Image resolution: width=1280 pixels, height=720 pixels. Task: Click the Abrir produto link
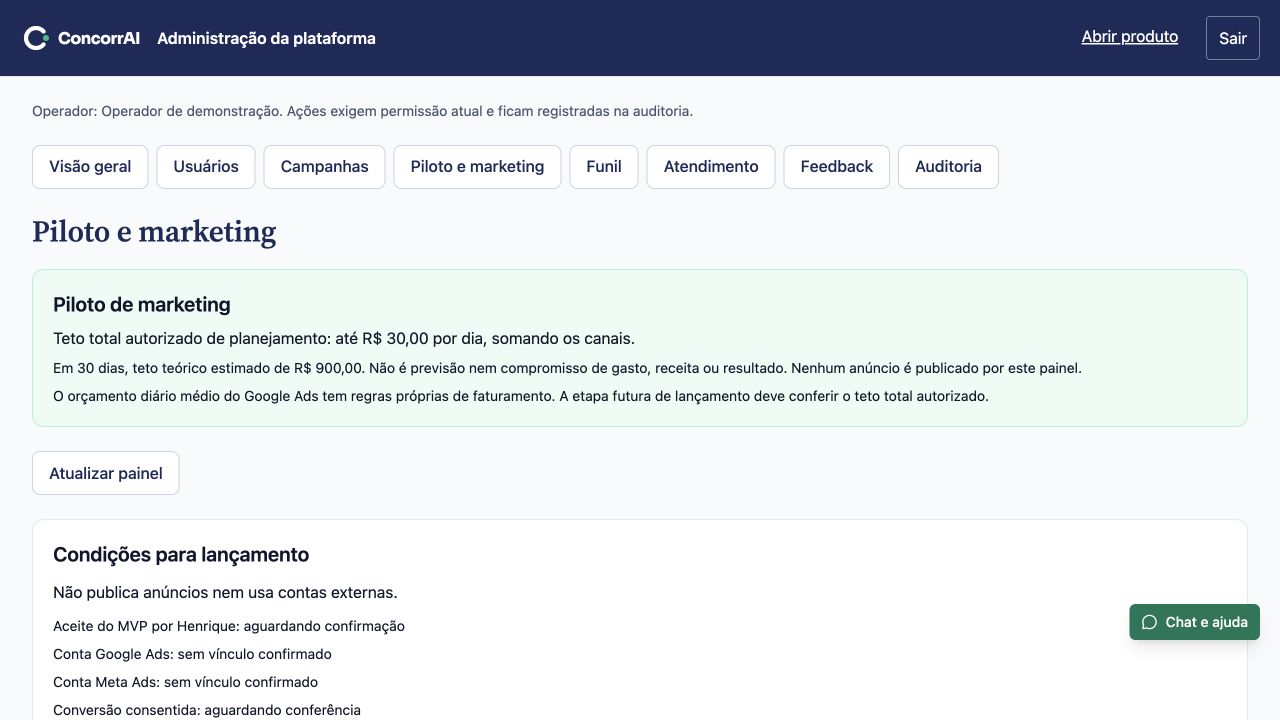coord(1130,37)
